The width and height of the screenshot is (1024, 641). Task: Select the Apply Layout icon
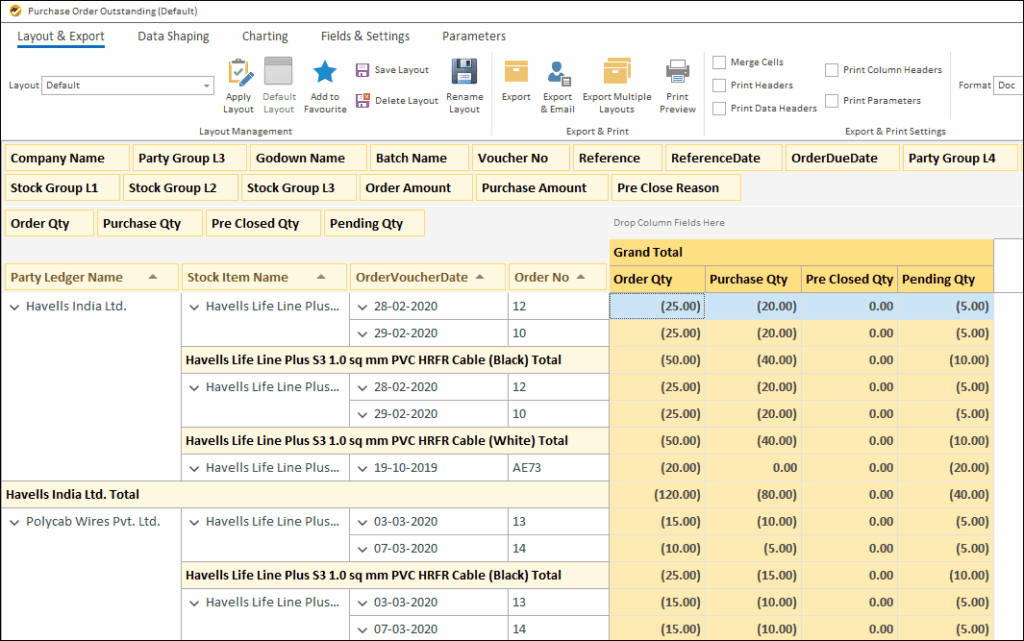[x=240, y=84]
